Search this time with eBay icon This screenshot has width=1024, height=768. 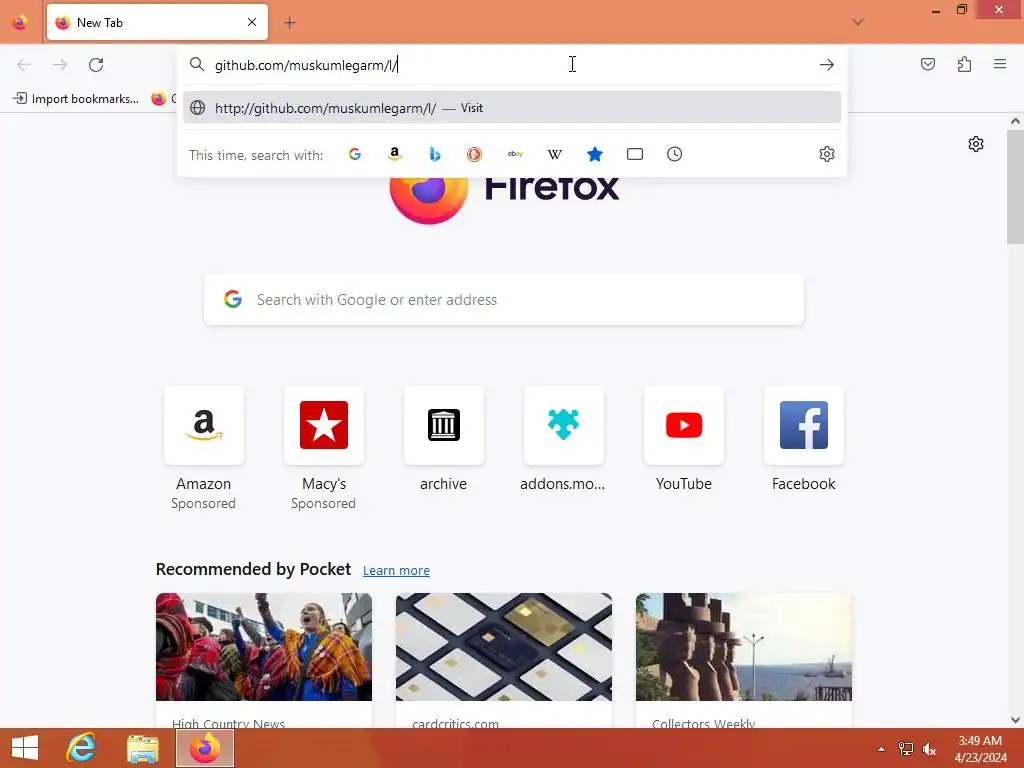[x=515, y=154]
